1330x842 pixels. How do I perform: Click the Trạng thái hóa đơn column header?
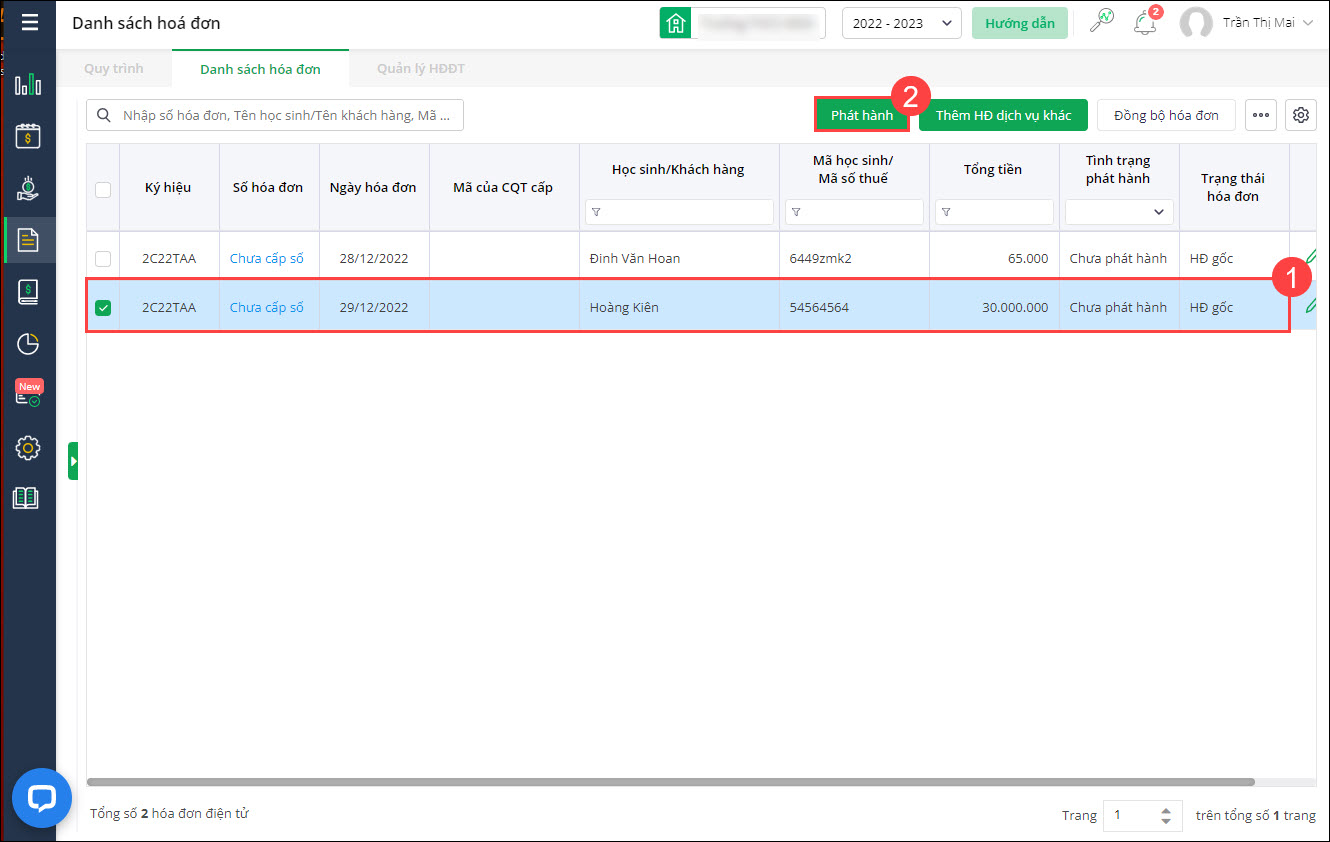(1233, 187)
